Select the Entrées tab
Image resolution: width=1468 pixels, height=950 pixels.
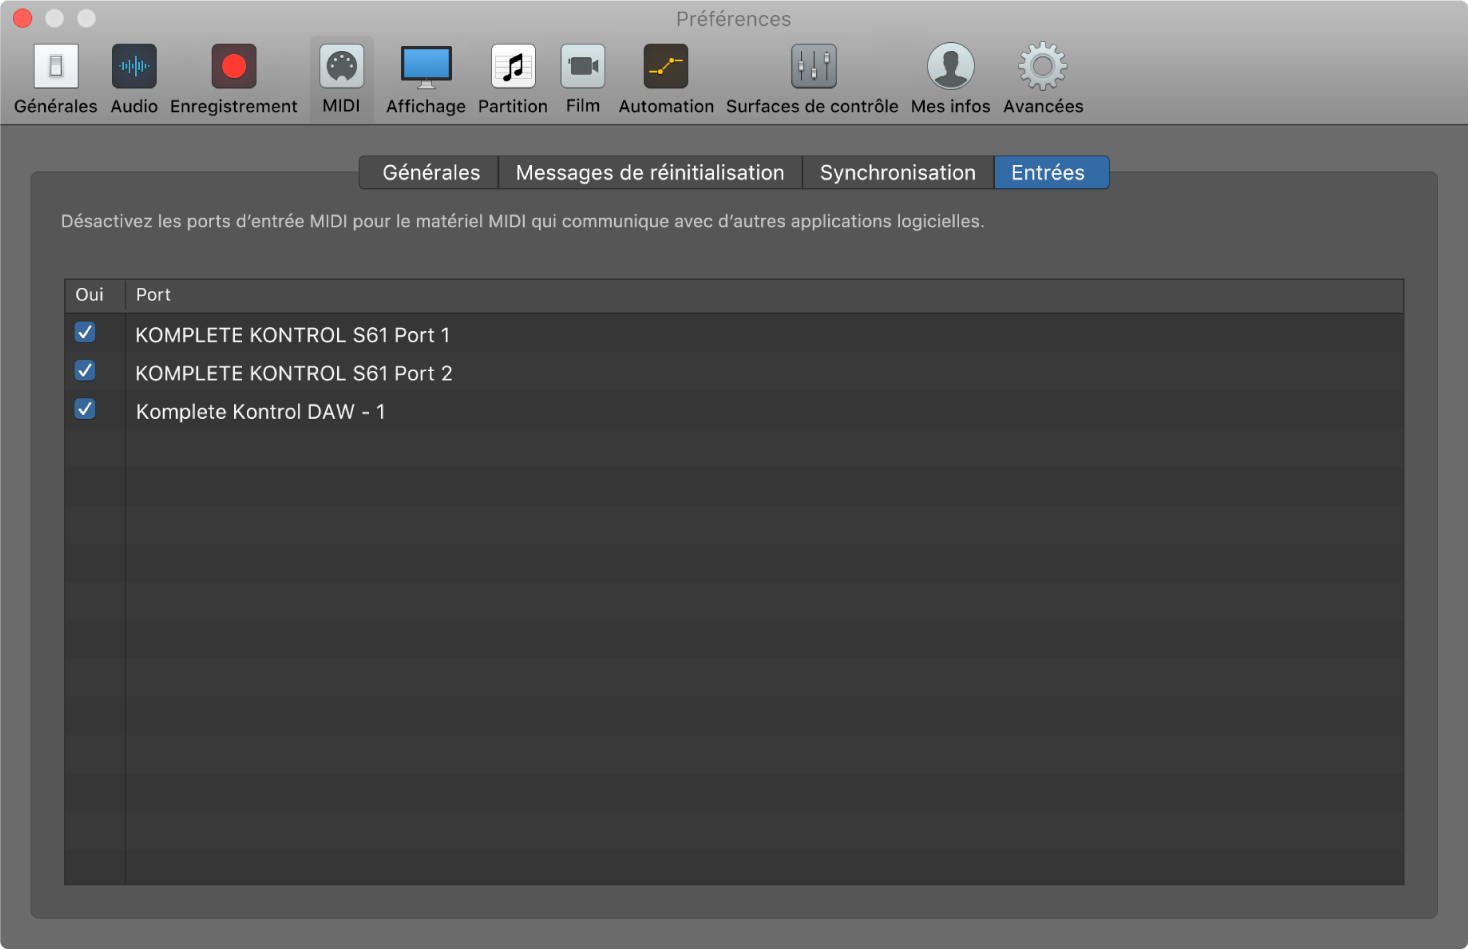[1048, 173]
